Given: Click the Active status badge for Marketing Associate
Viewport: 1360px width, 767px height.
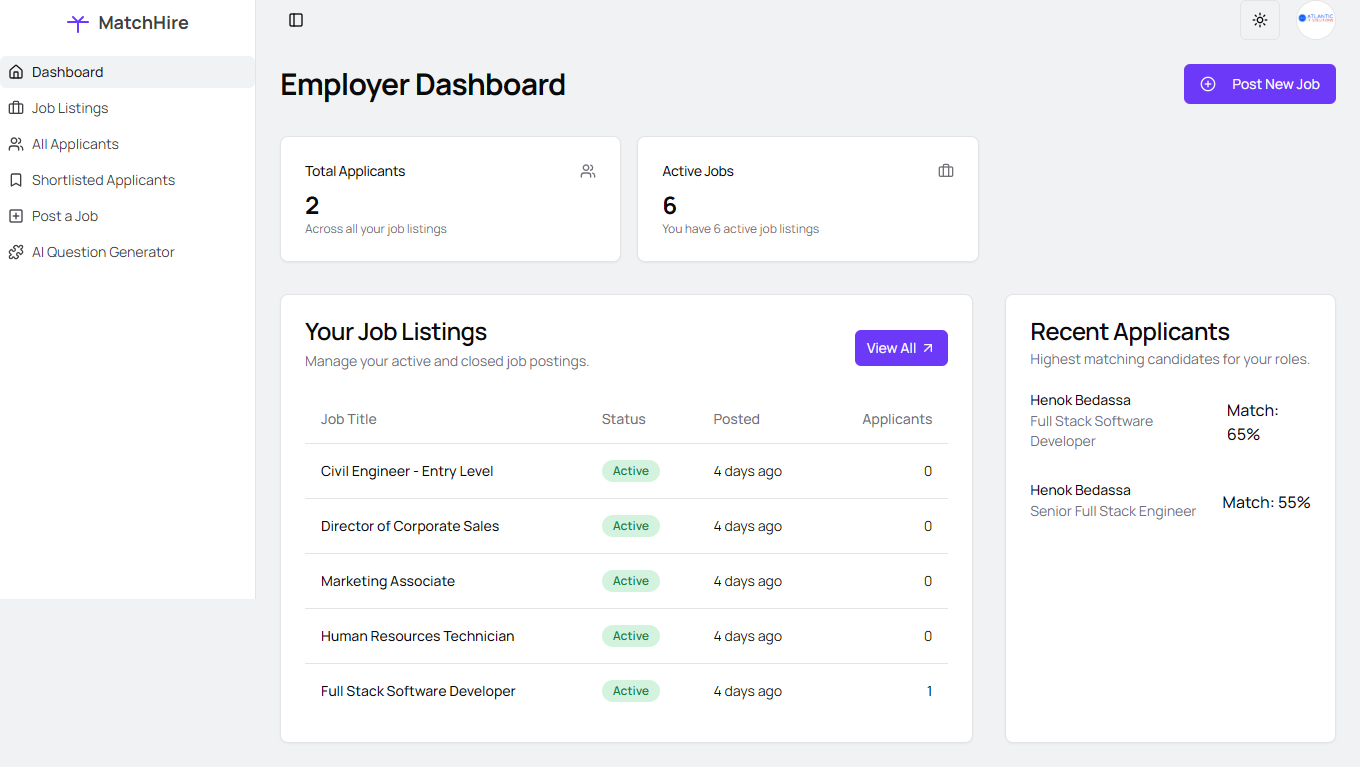Looking at the screenshot, I should click(631, 581).
